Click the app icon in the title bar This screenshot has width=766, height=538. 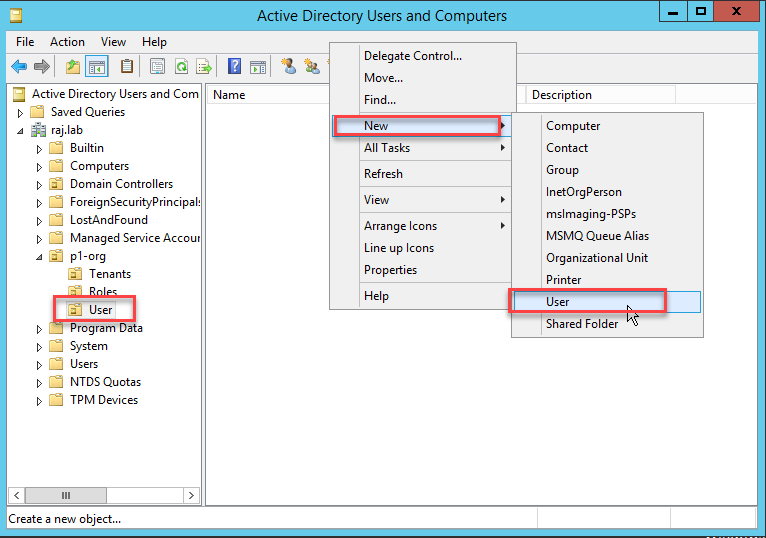pos(16,16)
